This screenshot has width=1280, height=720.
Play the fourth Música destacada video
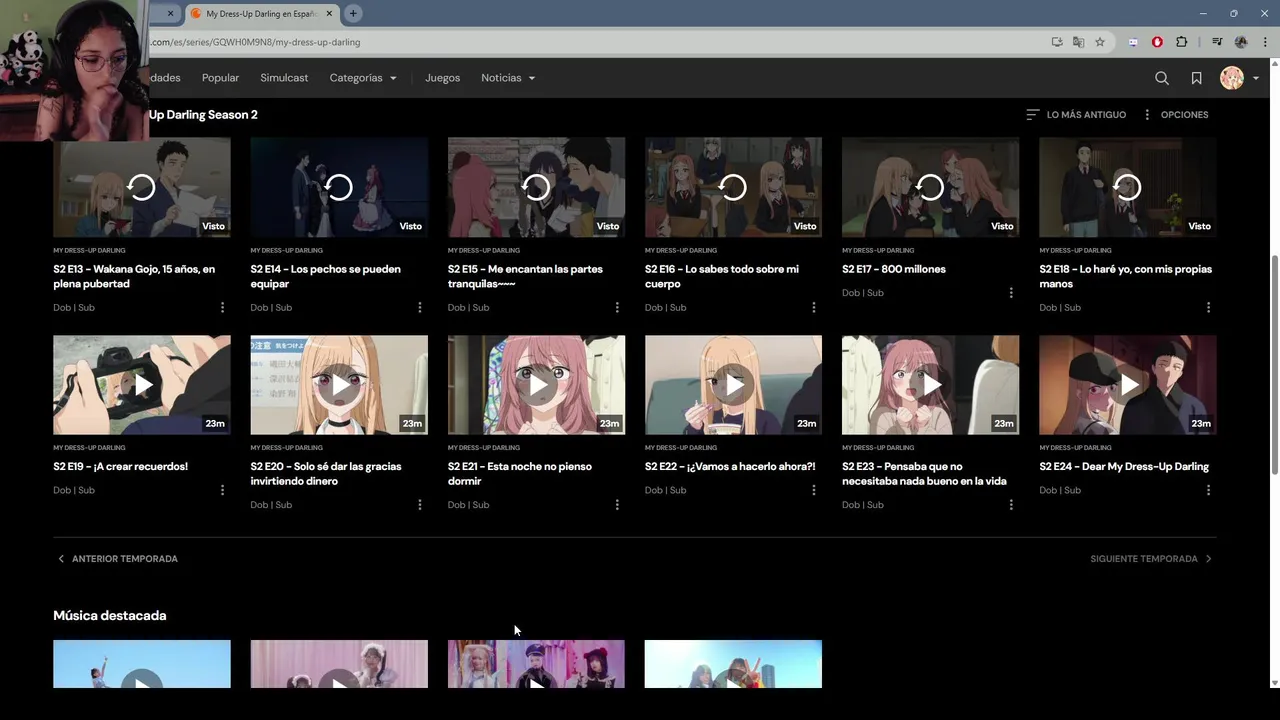733,664
